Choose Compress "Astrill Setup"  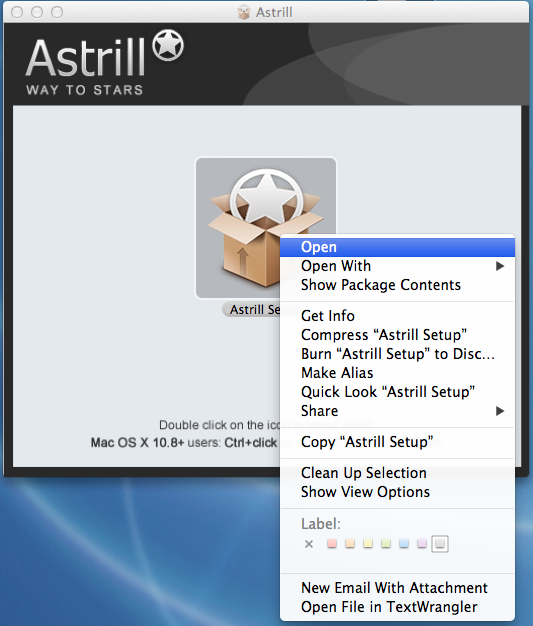click(x=397, y=335)
